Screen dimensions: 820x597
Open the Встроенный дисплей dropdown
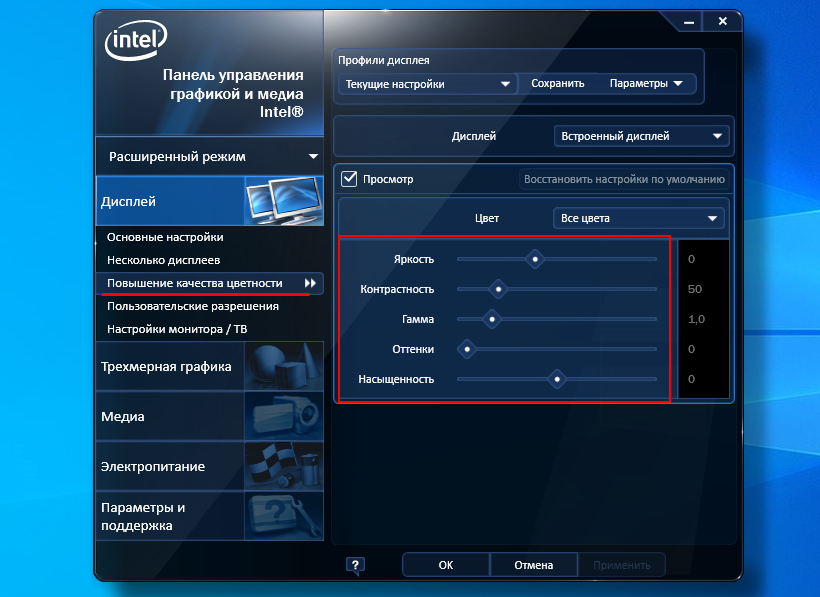point(641,136)
